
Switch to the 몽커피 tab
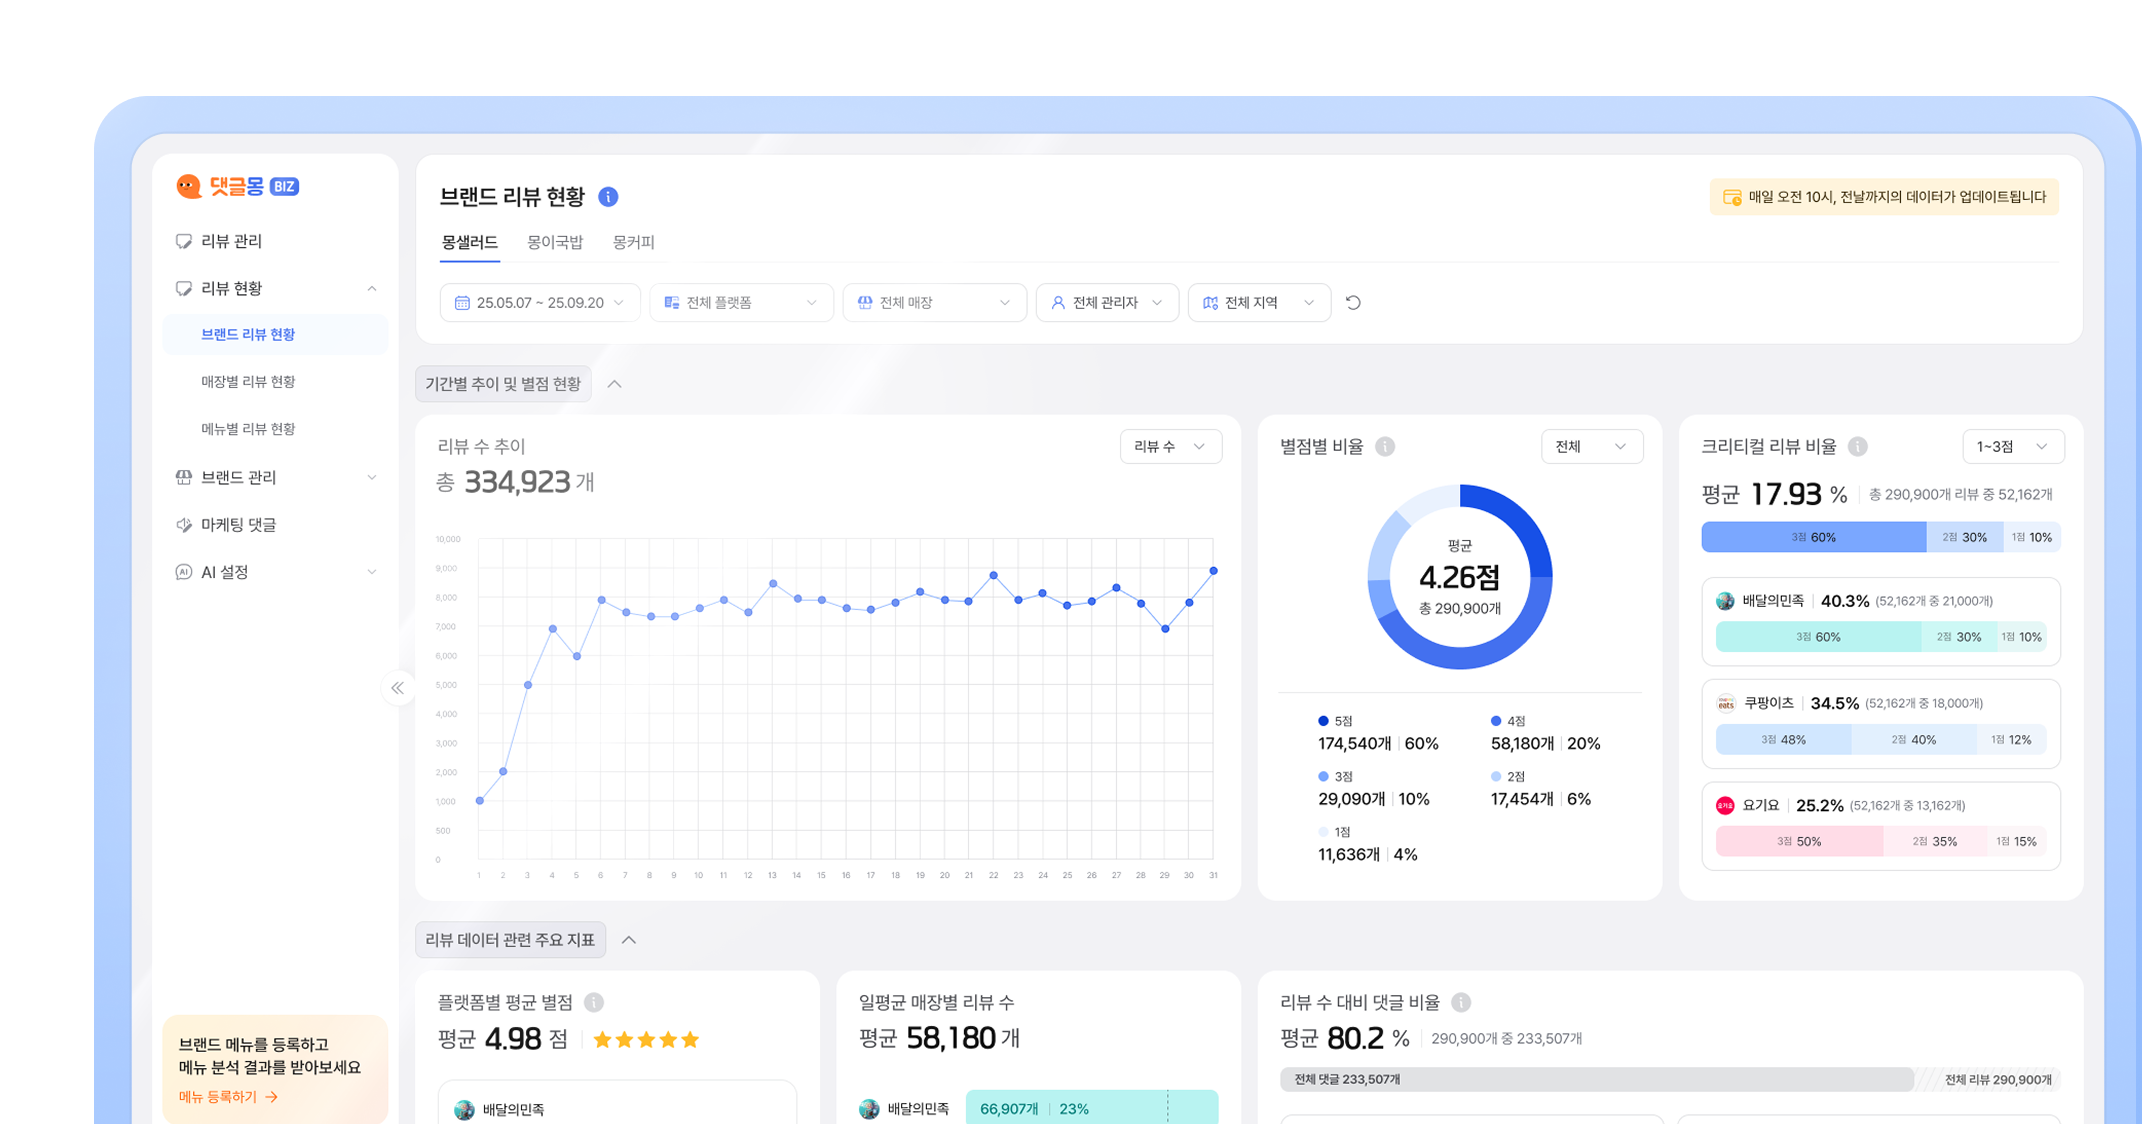tap(634, 241)
